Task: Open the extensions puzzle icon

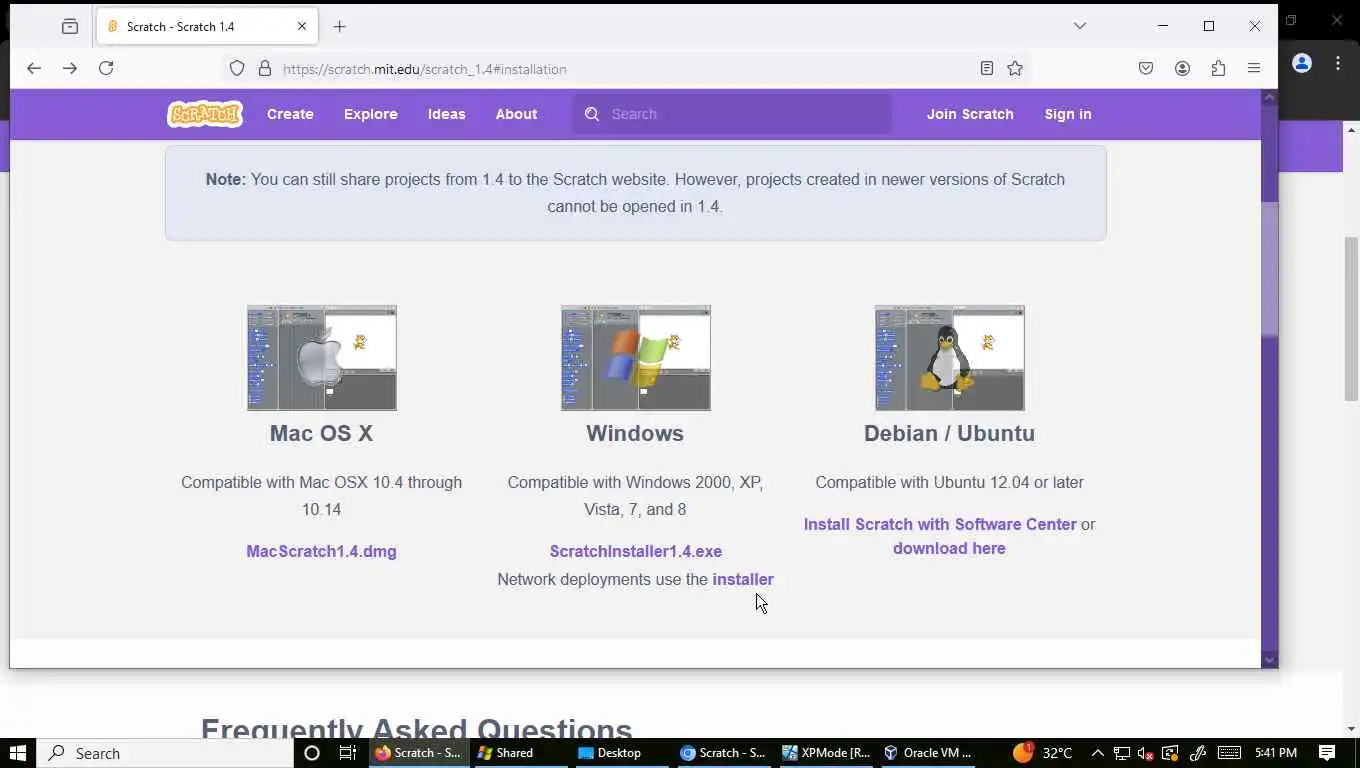Action: (x=1218, y=68)
